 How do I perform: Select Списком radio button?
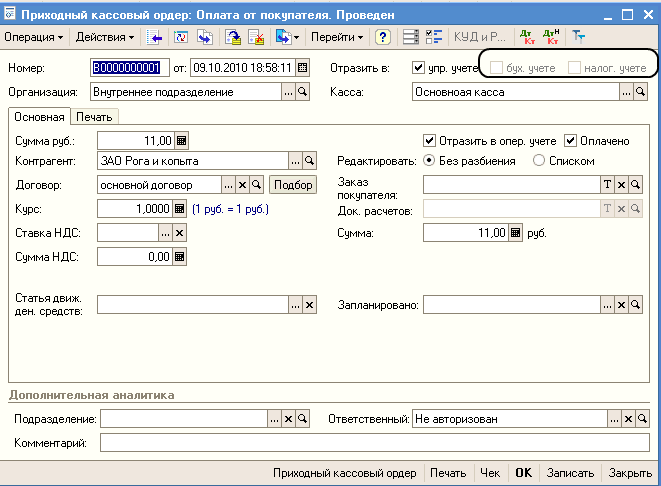539,161
